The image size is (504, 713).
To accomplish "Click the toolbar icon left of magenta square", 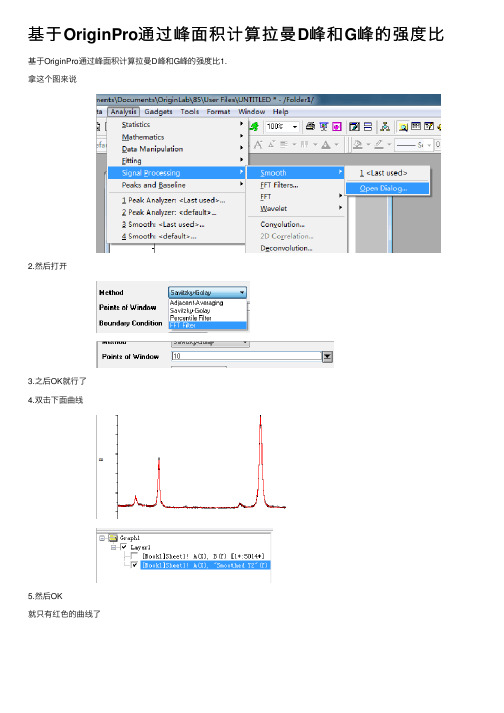I will (x=323, y=126).
